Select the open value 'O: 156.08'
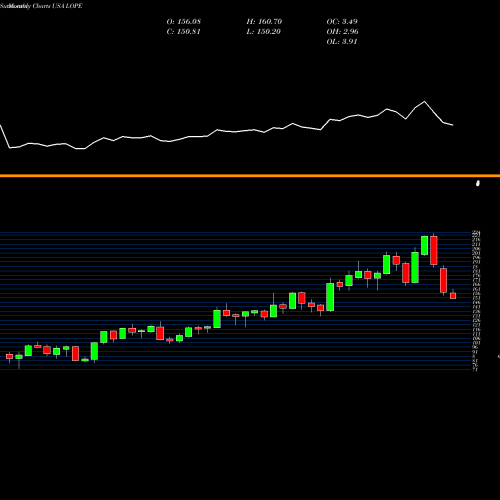Viewport: 500px width, 500px height. click(184, 22)
